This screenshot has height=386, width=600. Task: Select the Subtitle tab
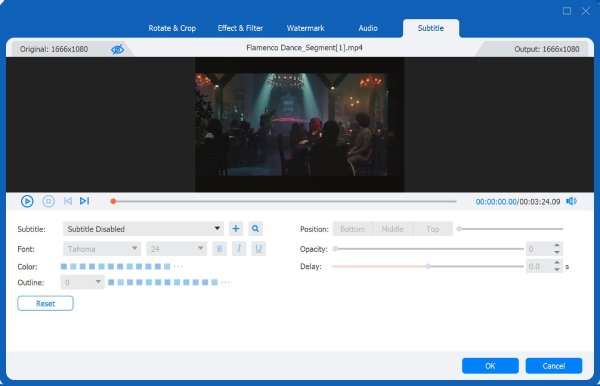pos(431,28)
